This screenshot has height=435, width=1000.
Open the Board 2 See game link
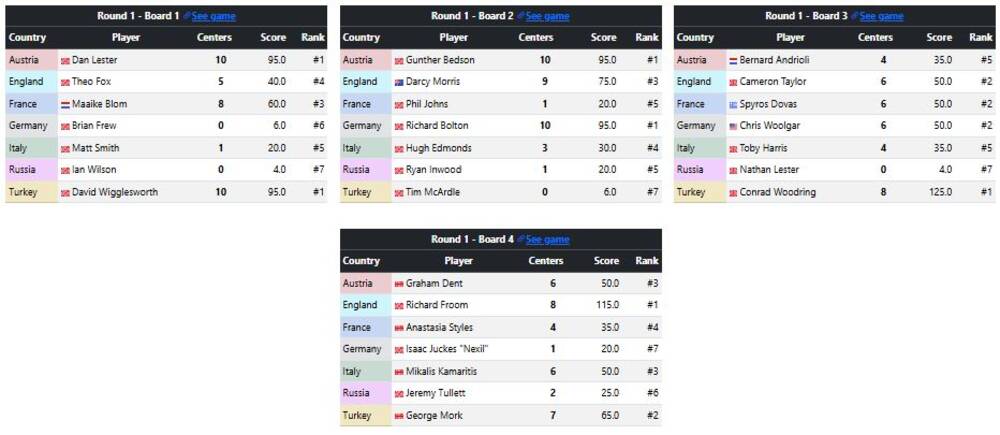[548, 16]
